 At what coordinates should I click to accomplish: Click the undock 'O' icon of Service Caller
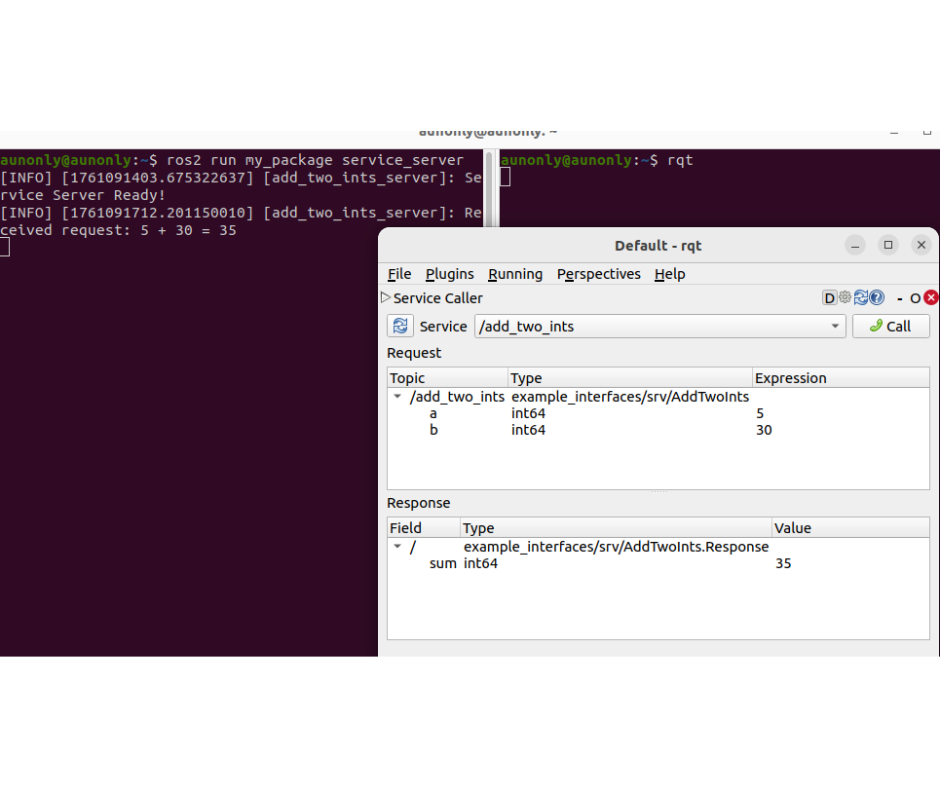[915, 298]
